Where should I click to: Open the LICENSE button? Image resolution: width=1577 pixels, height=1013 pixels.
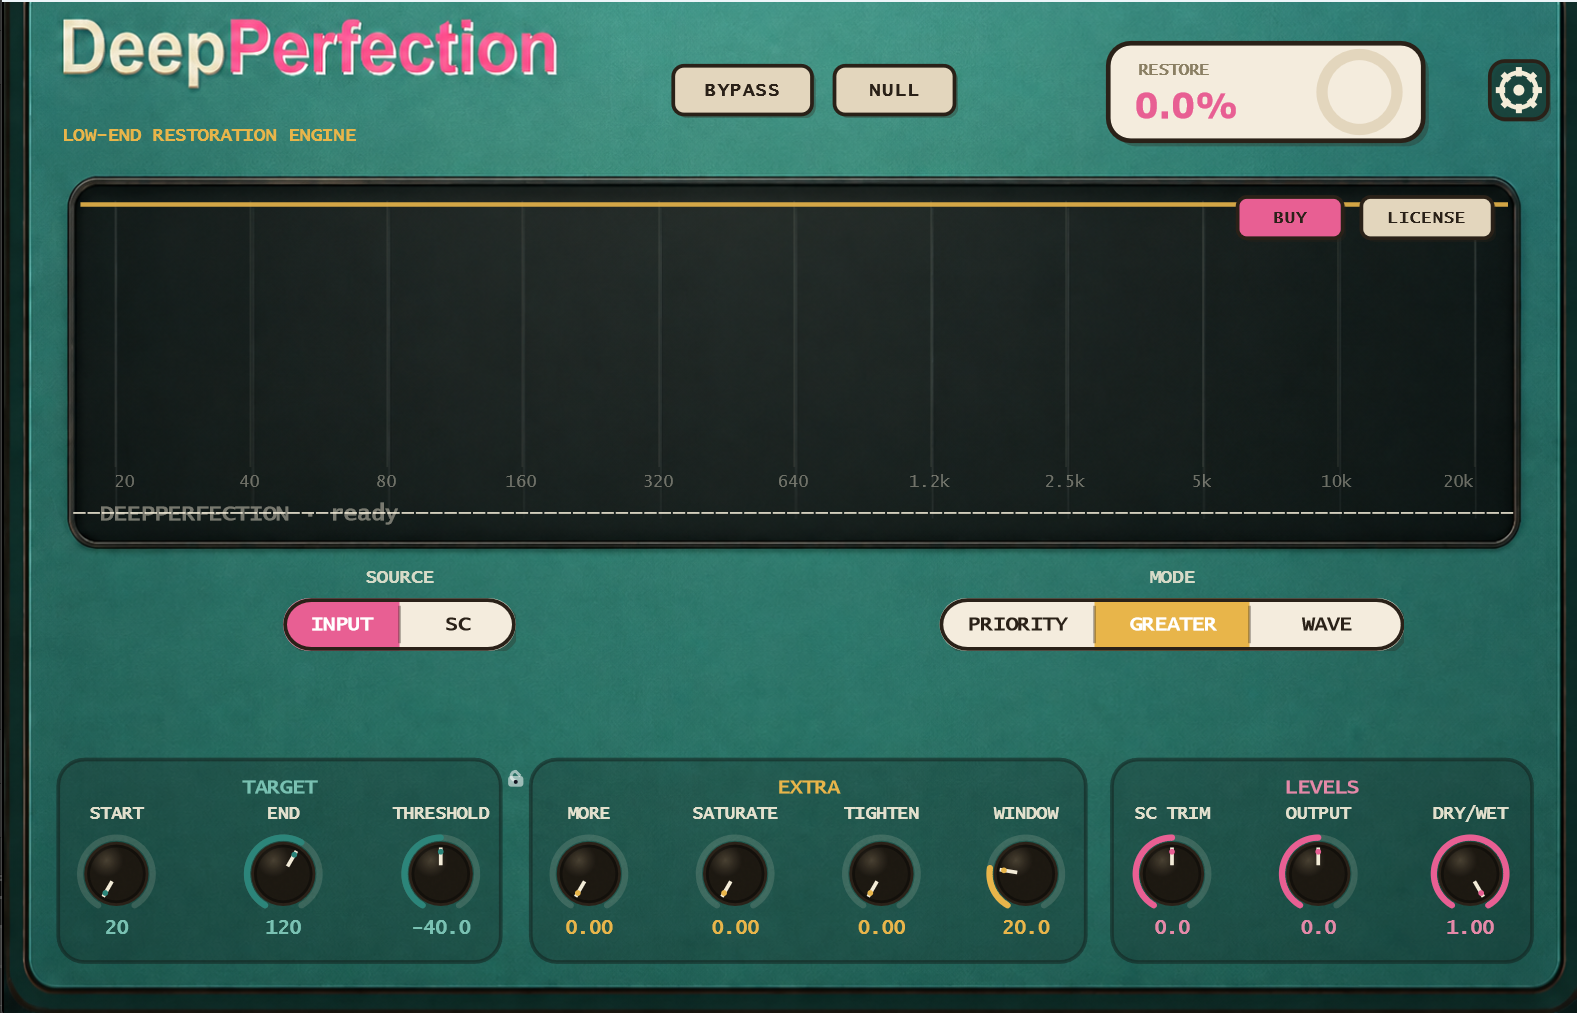pyautogui.click(x=1426, y=217)
